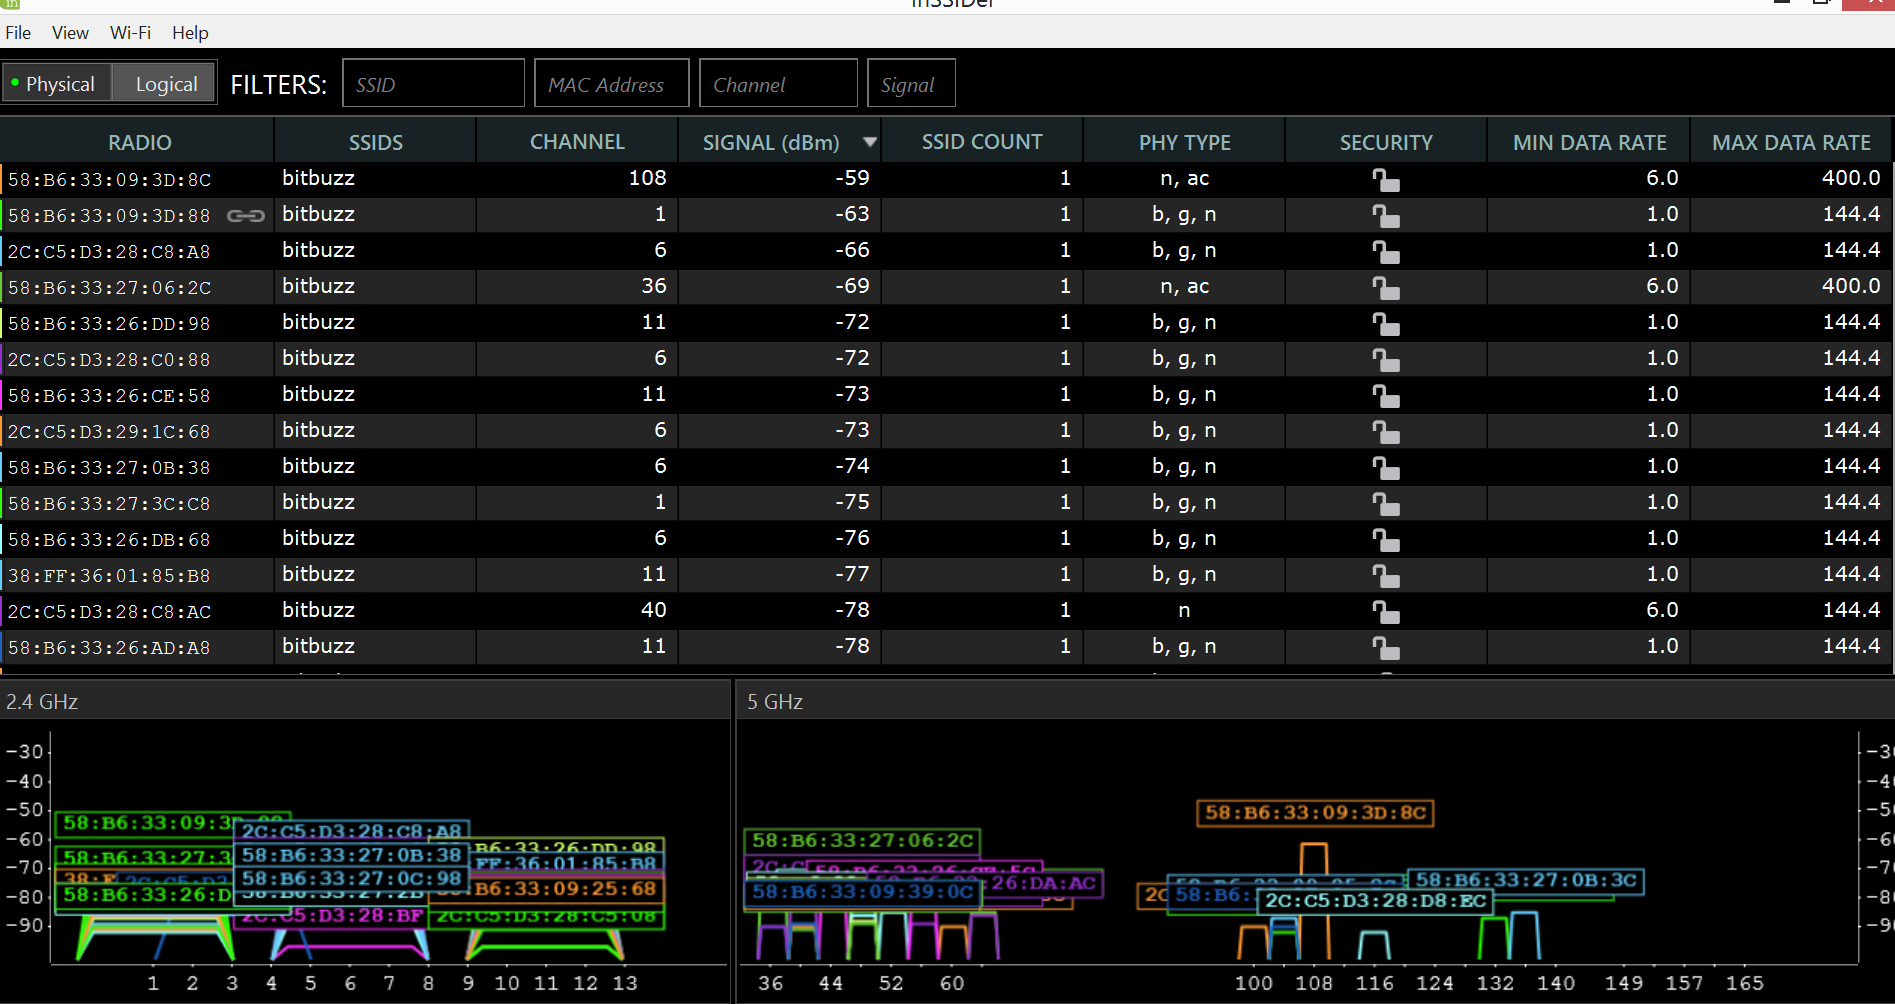Screen dimensions: 1895x1004
Task: Focus the SSID filter field
Action: (433, 83)
